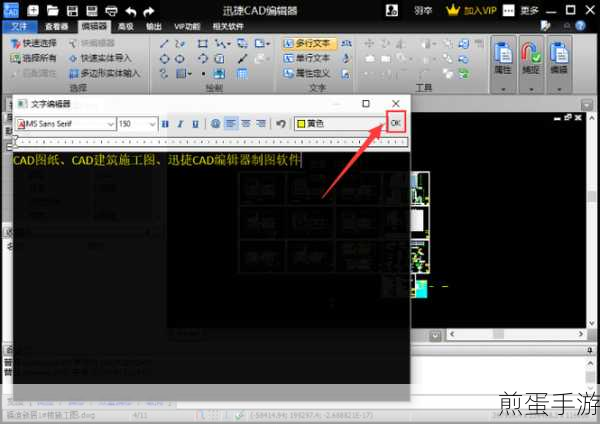This screenshot has width=600, height=424.
Task: Click left arrow of horizontal scrollbar
Action: (452, 334)
